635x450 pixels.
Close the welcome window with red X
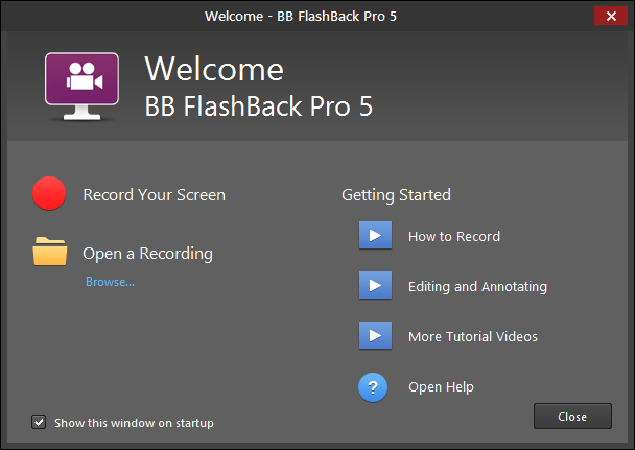pos(611,16)
